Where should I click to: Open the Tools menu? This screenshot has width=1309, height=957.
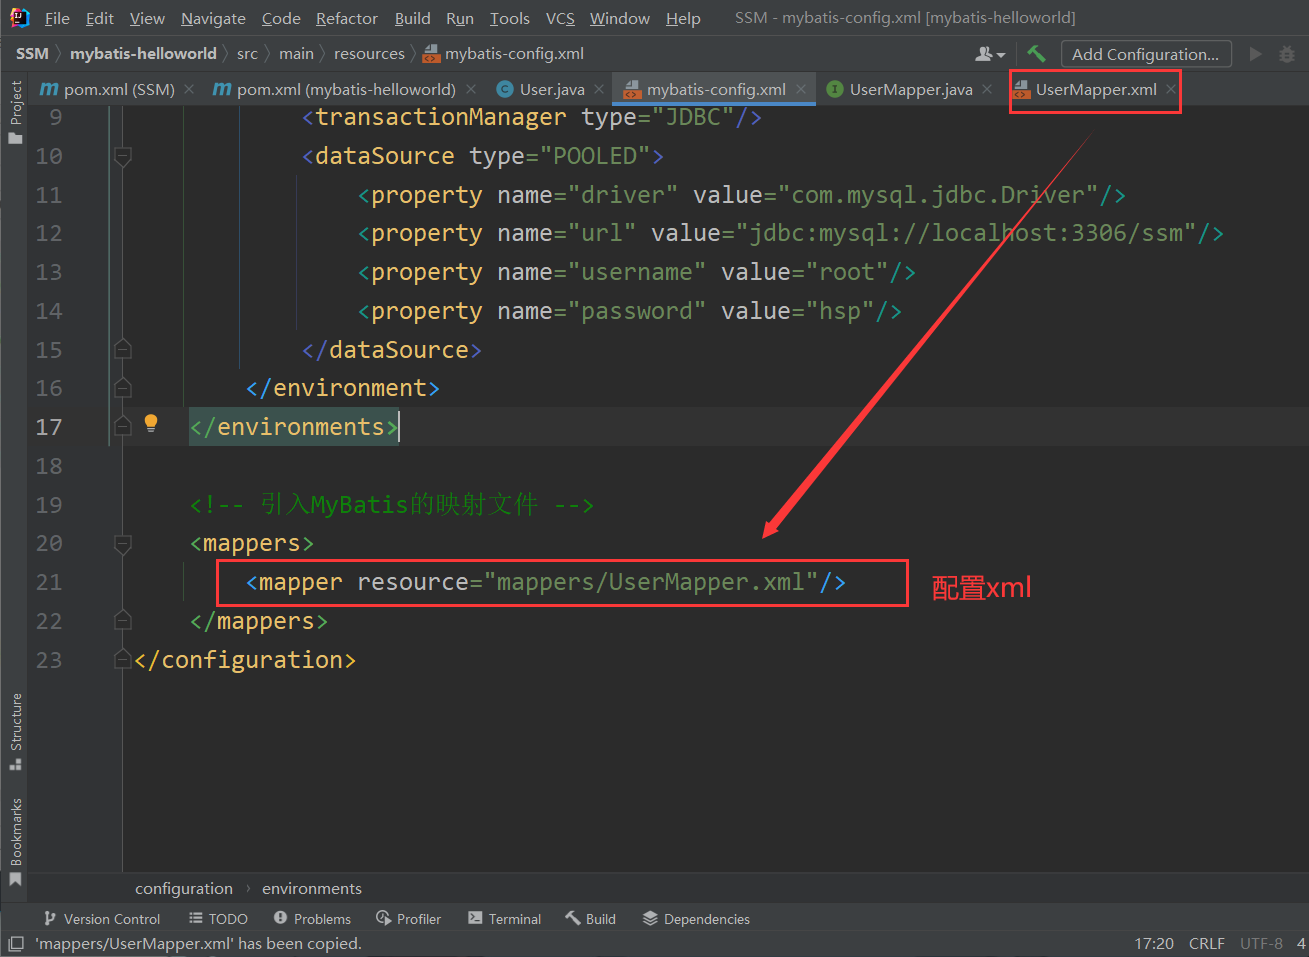click(509, 18)
